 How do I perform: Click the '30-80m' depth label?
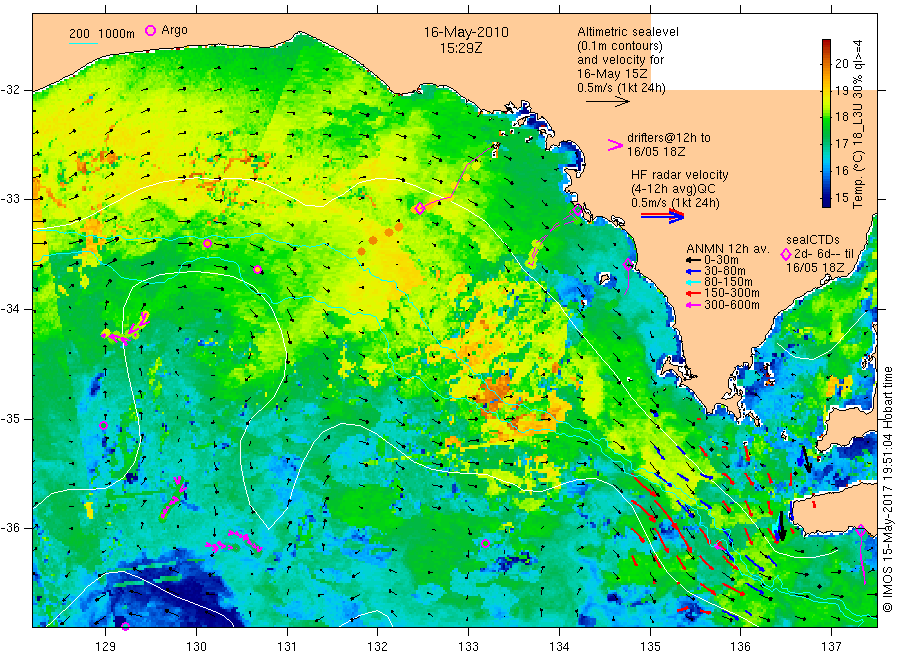[x=725, y=271]
